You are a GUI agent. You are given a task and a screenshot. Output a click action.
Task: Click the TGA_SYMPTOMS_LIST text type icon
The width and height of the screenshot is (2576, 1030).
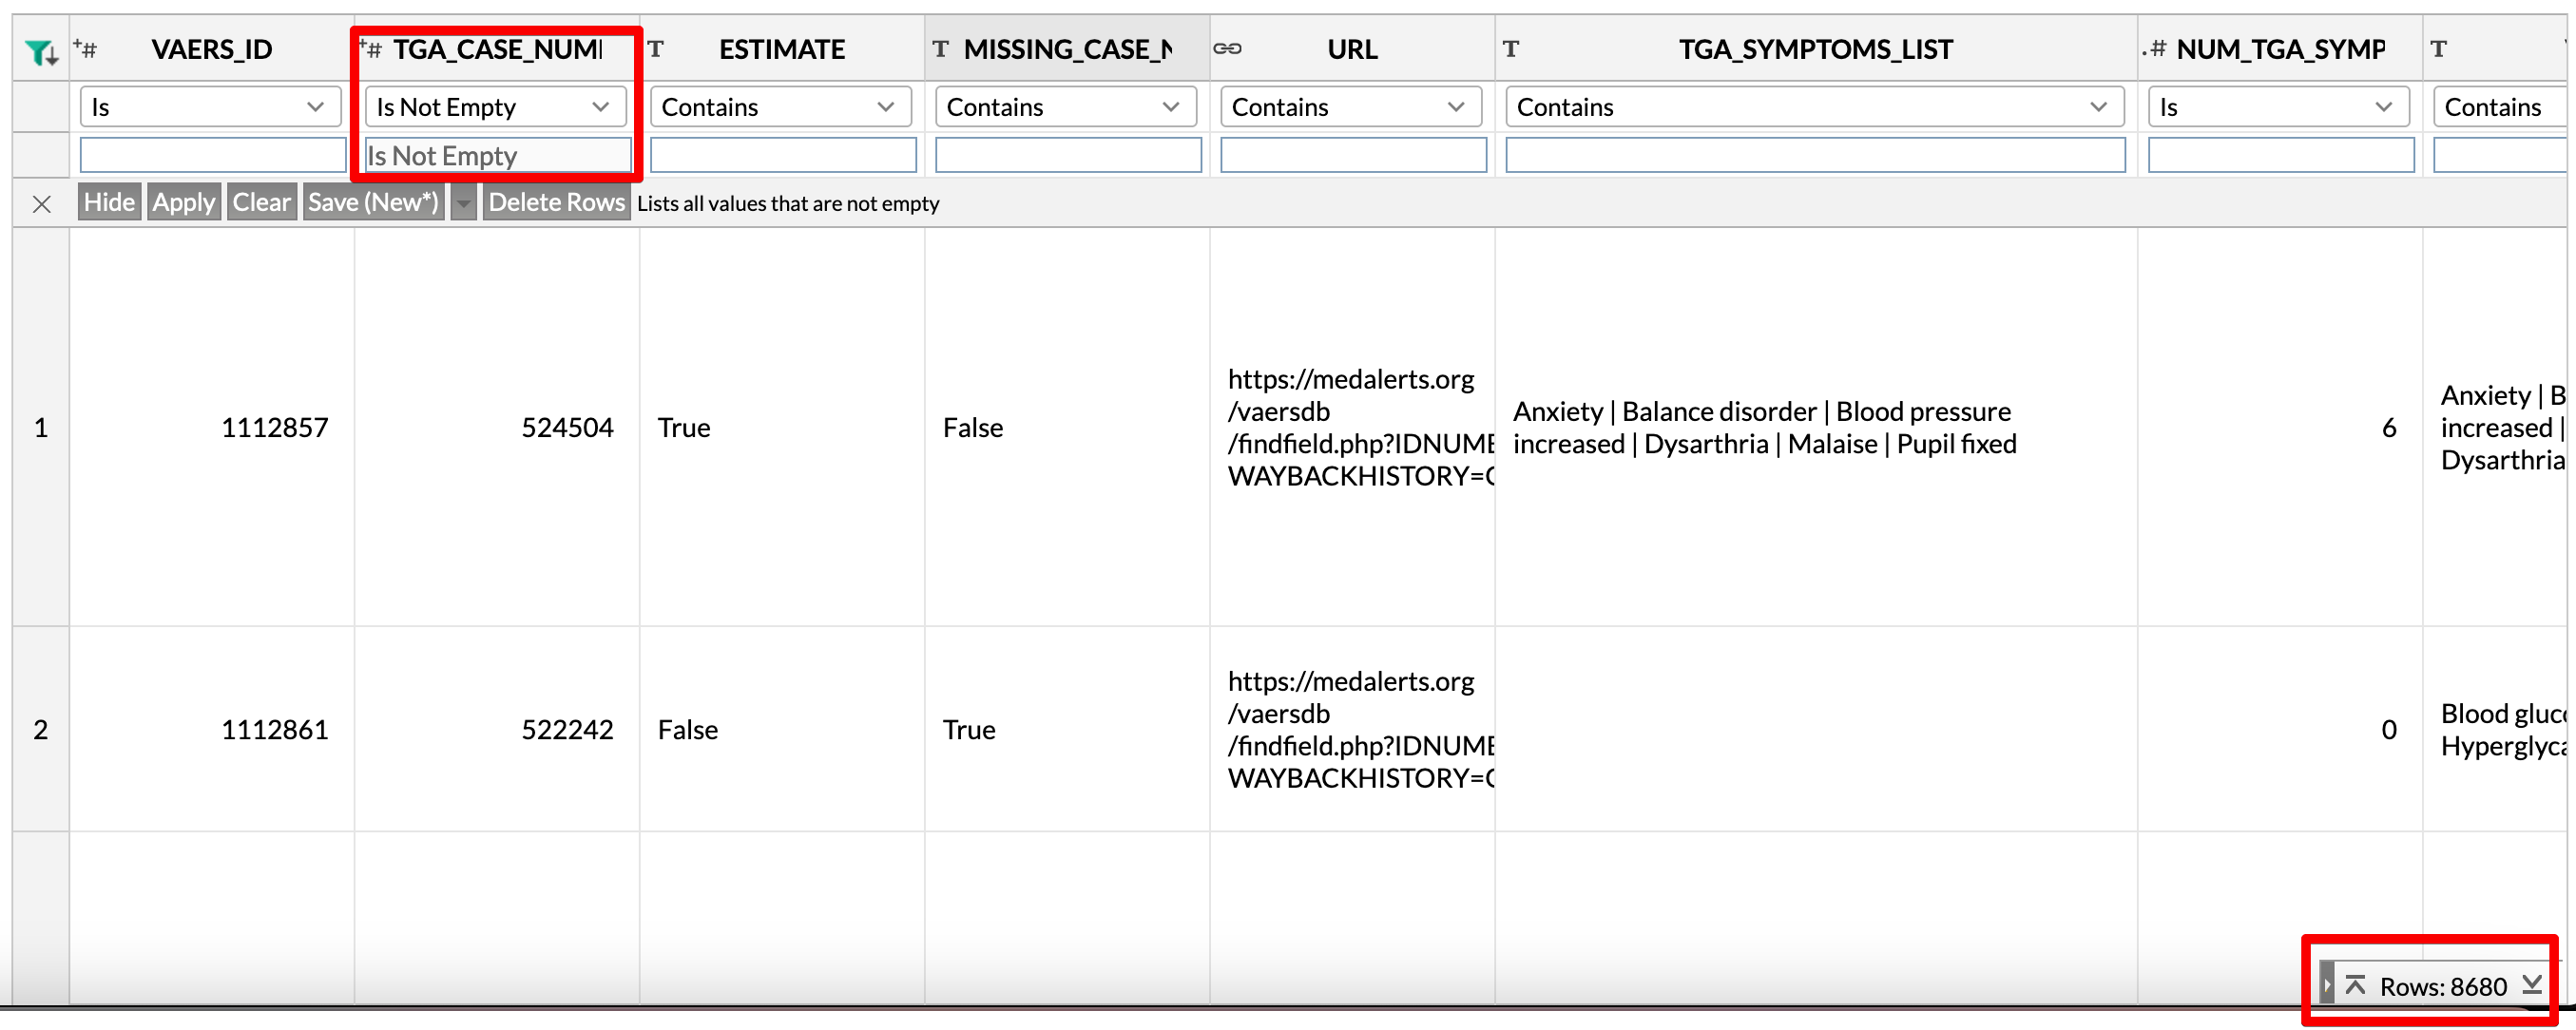pyautogui.click(x=1511, y=49)
